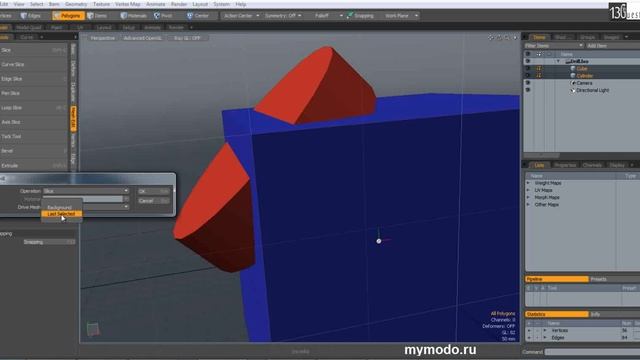Select the Slice tool
Image resolution: width=640 pixels, height=360 pixels.
point(33,50)
